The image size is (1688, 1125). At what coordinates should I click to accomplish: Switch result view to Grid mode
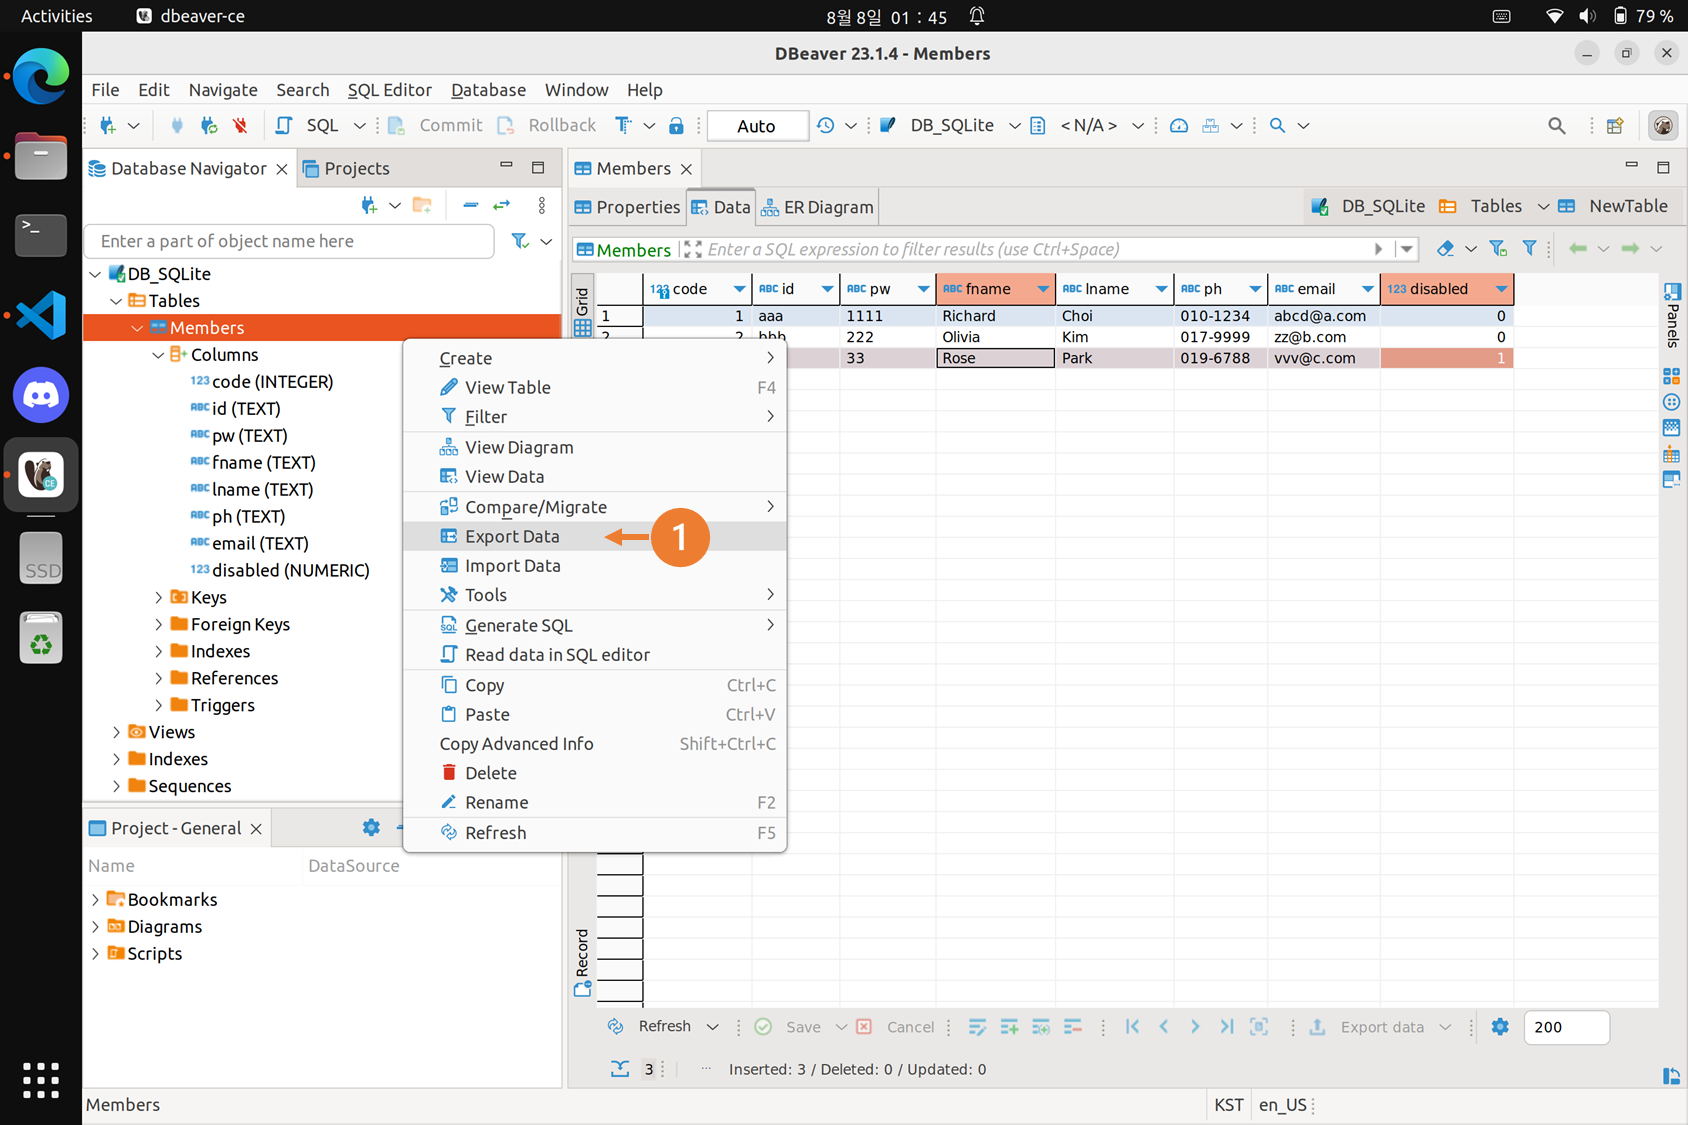click(x=582, y=312)
